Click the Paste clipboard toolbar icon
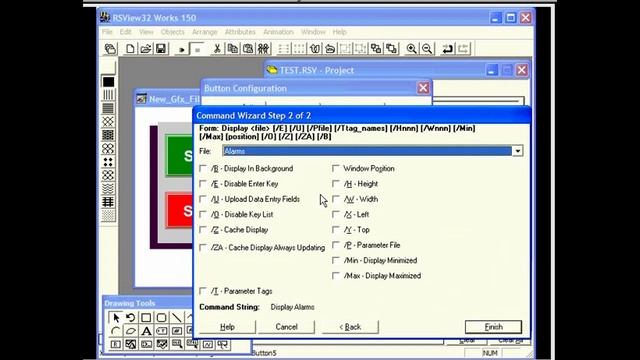640x360 pixels. [248, 49]
